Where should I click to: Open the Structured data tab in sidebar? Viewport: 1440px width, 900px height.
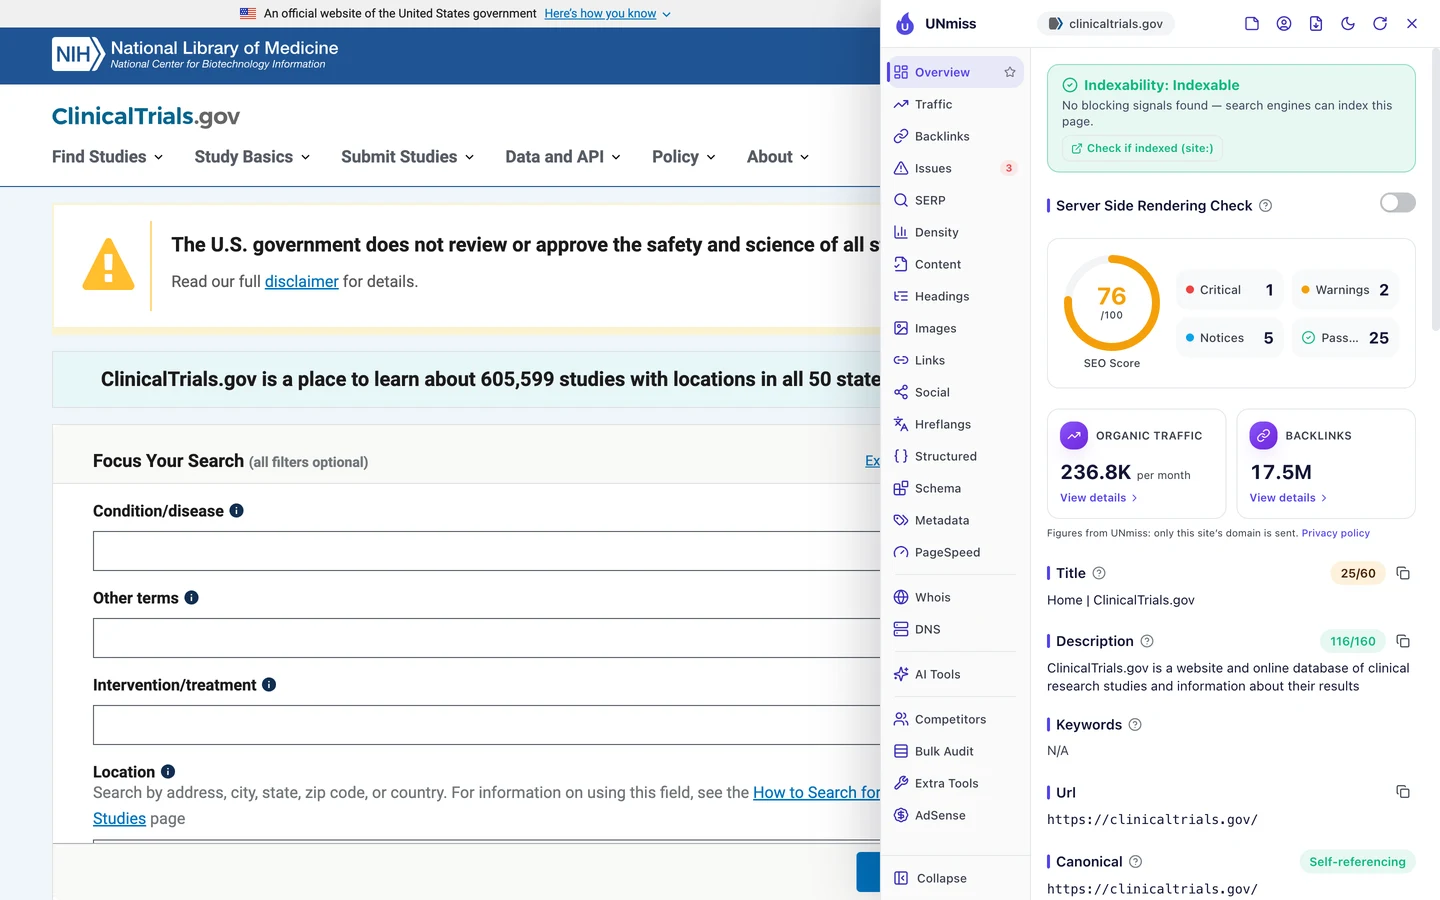point(955,456)
